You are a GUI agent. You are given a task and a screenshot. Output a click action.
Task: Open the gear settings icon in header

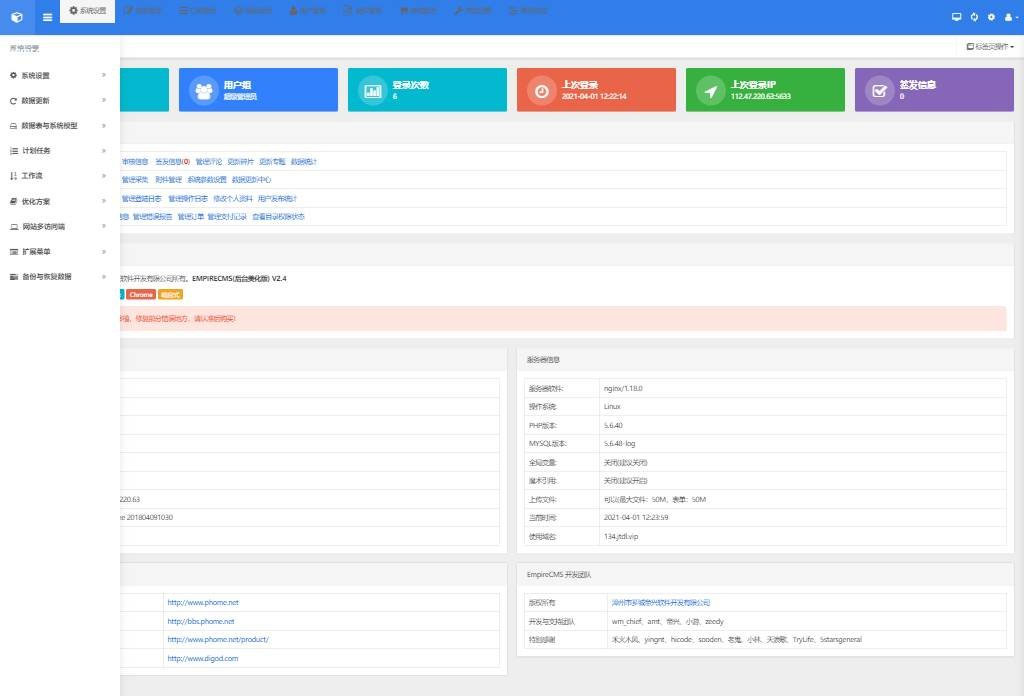click(991, 17)
